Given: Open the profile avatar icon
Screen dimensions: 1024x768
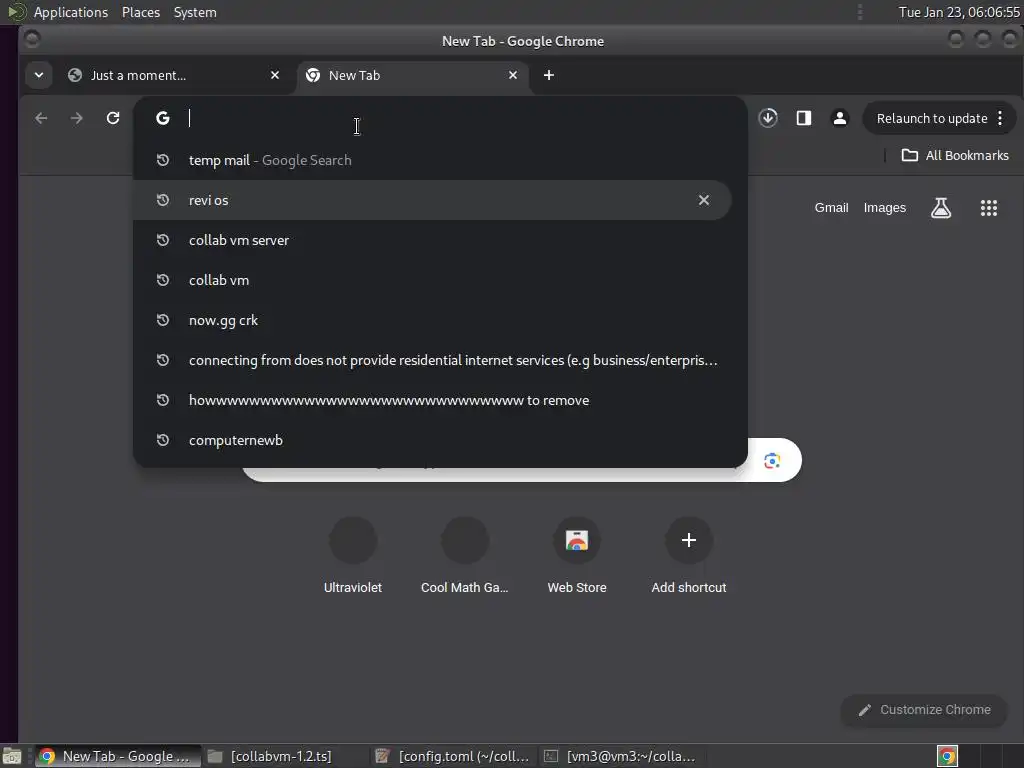Looking at the screenshot, I should [840, 118].
